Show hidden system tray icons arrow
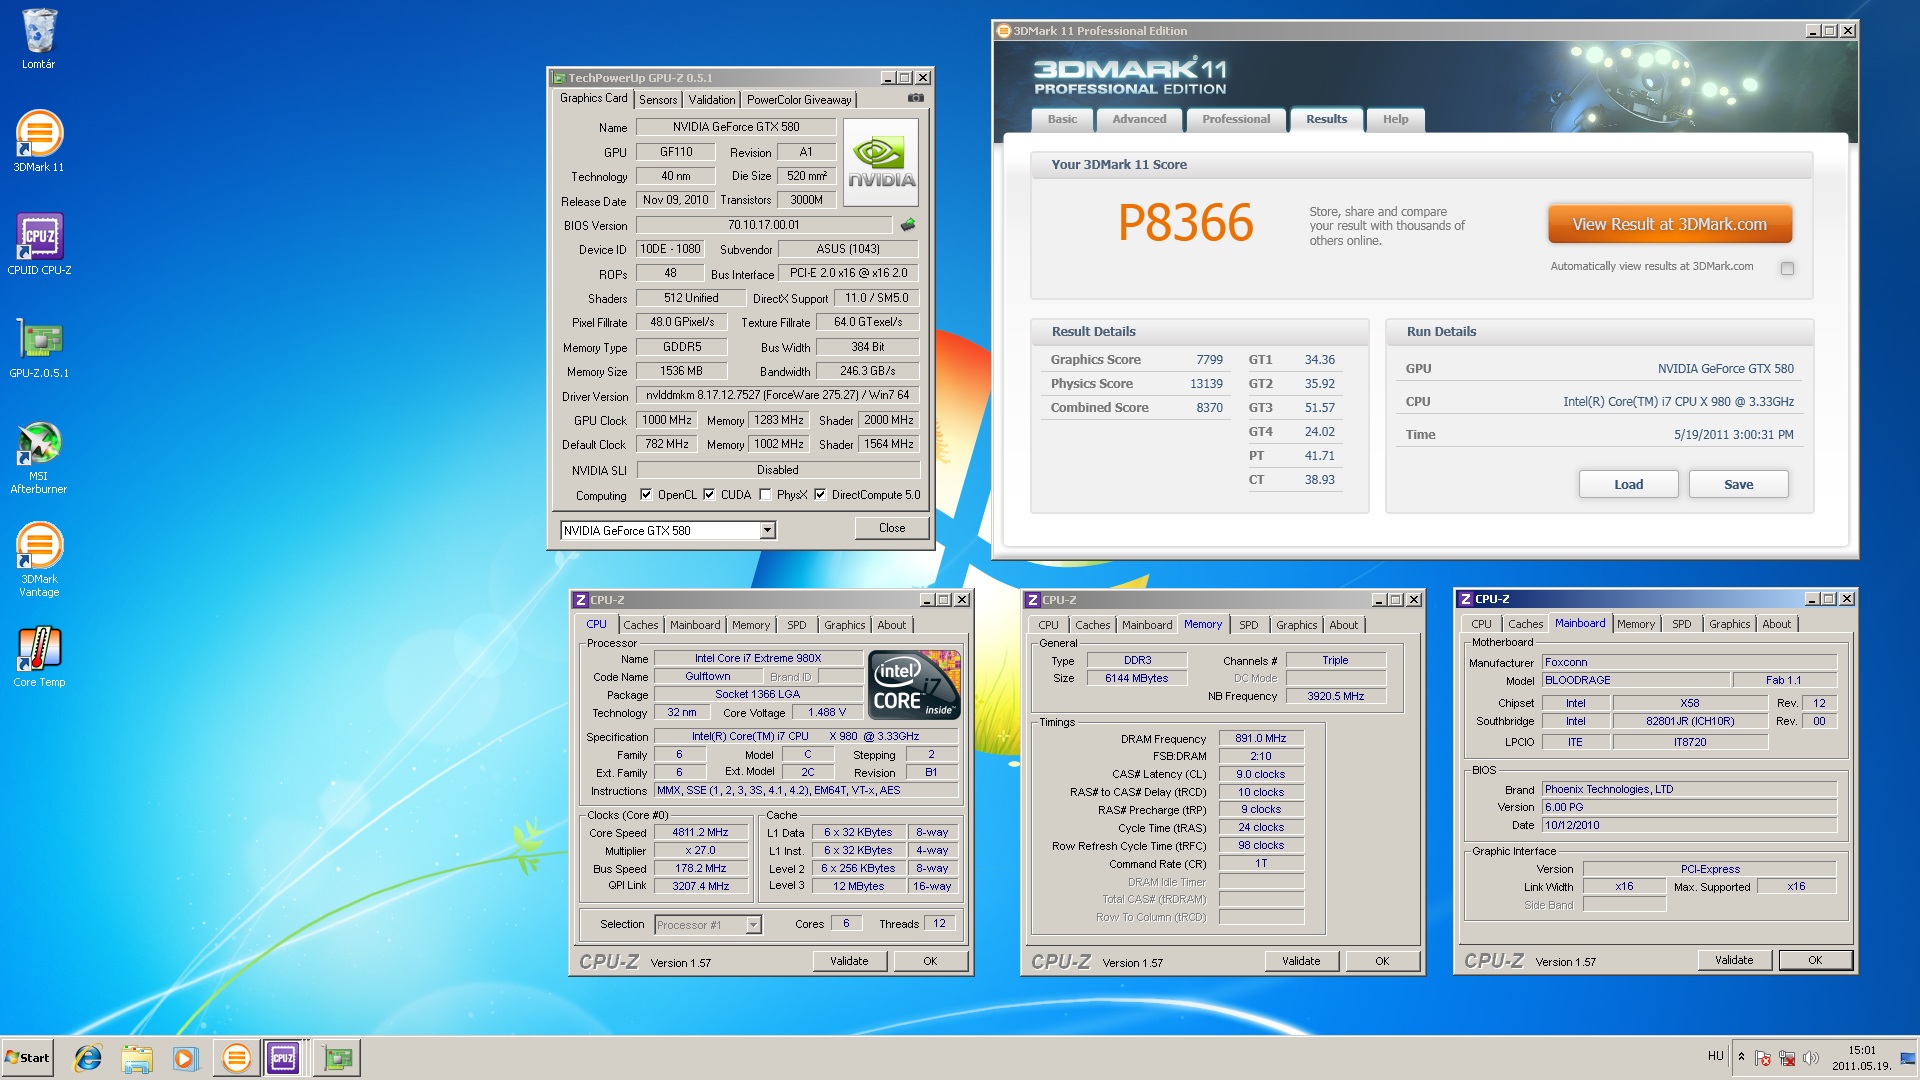The height and width of the screenshot is (1080, 1920). (x=1741, y=1057)
